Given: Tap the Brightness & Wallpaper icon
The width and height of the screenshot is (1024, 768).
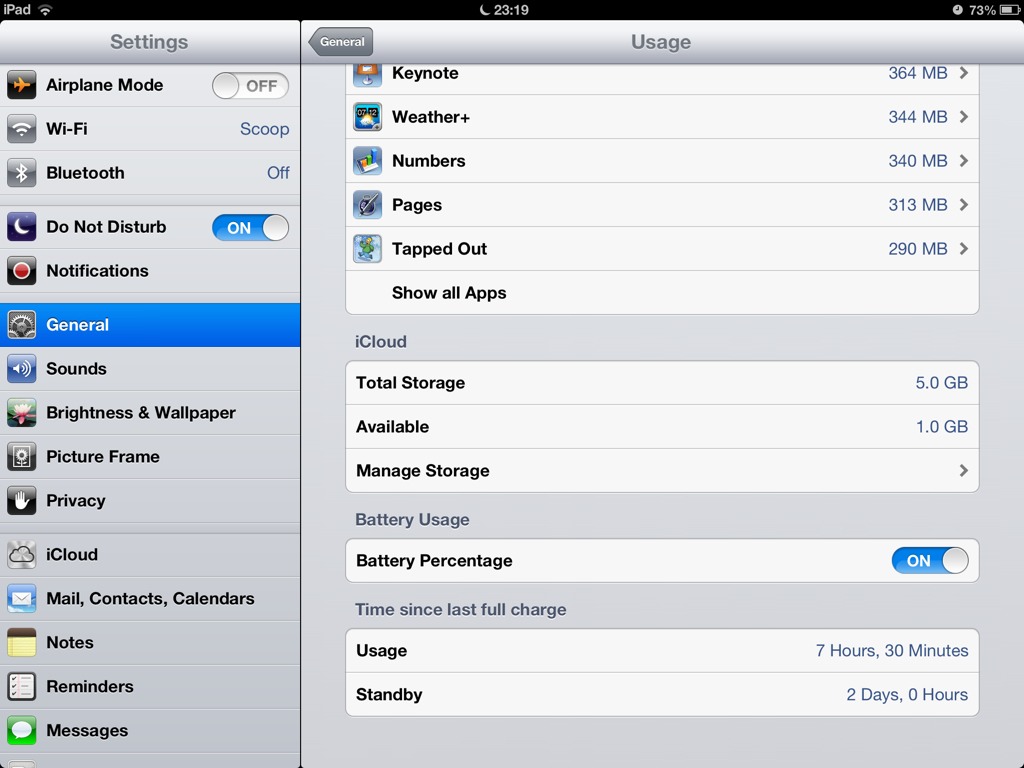Looking at the screenshot, I should [x=22, y=413].
